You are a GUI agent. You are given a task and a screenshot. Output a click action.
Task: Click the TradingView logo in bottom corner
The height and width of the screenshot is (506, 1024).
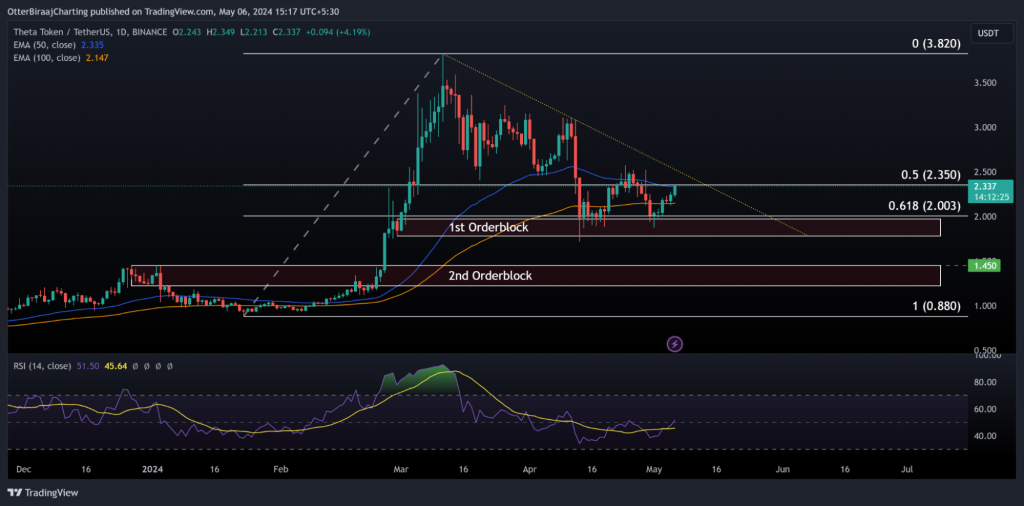coord(41,492)
